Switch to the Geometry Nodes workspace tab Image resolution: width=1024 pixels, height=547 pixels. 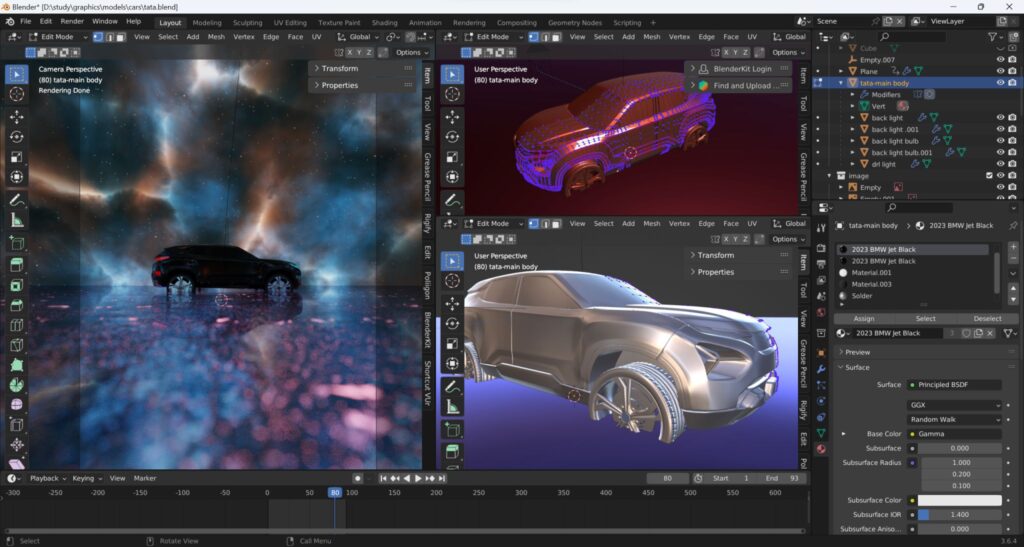[x=575, y=23]
